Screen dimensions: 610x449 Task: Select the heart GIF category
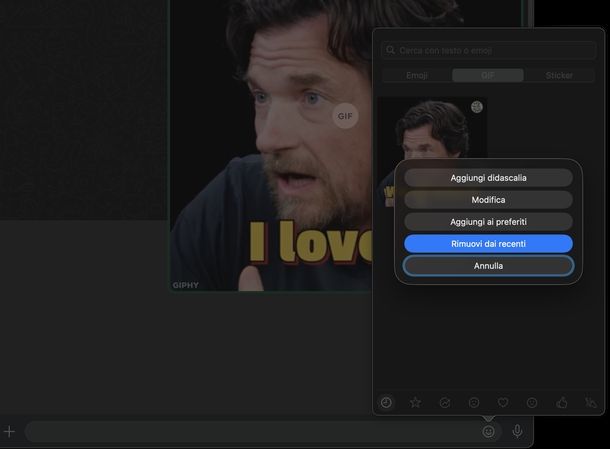coord(503,402)
